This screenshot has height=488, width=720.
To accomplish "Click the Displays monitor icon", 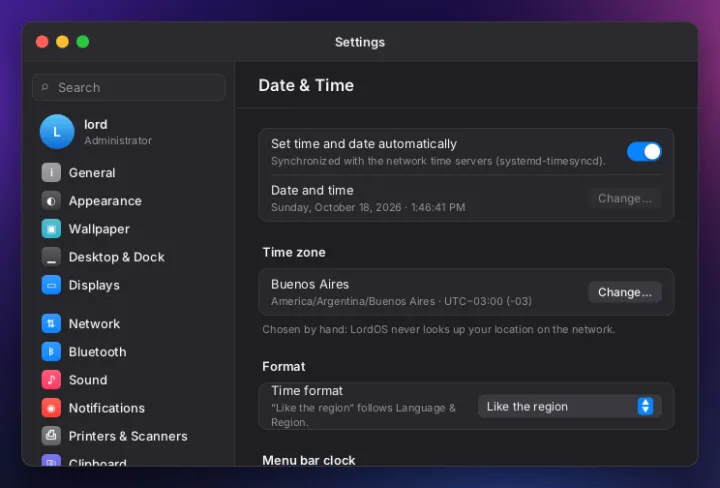I will coord(51,285).
